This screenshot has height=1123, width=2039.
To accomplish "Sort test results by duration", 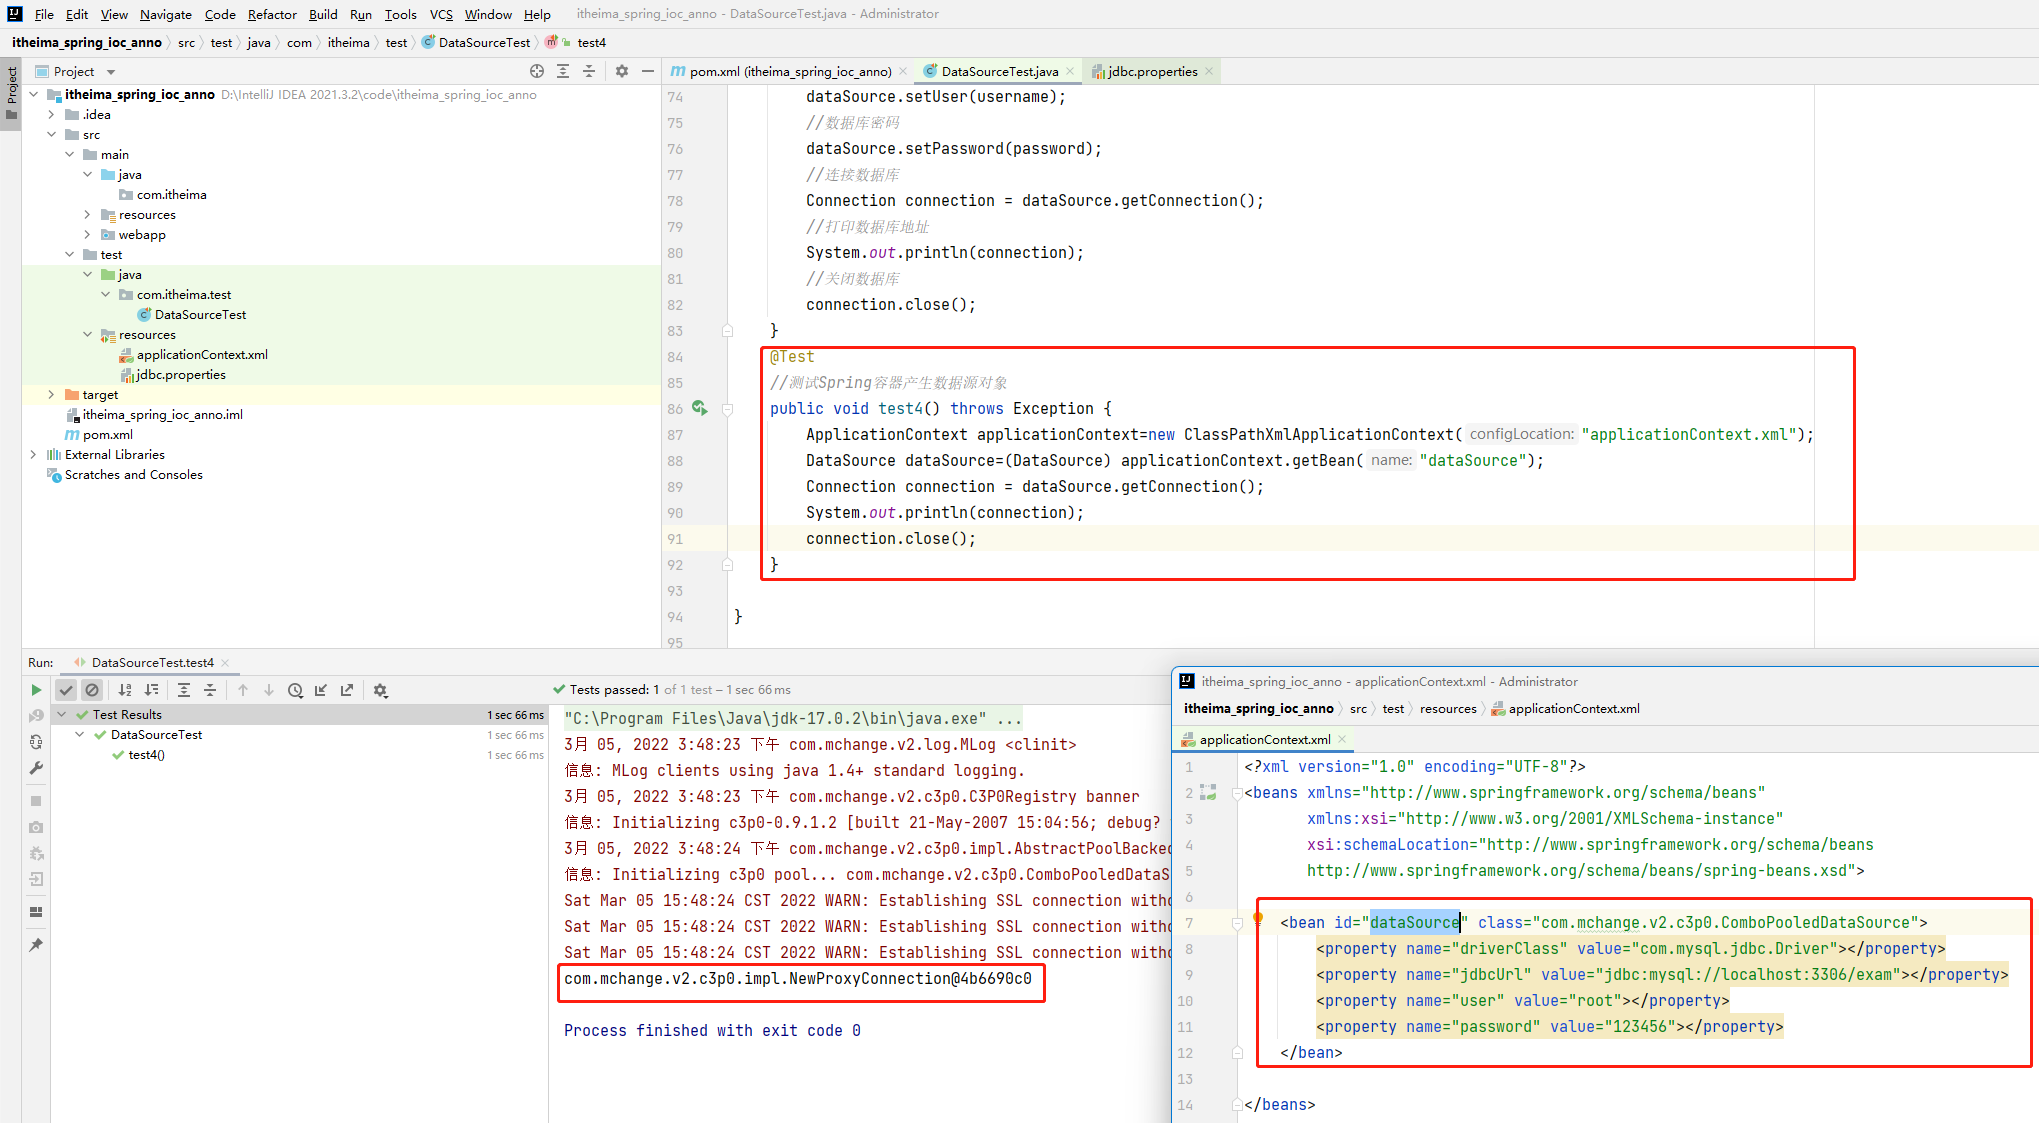I will [151, 690].
